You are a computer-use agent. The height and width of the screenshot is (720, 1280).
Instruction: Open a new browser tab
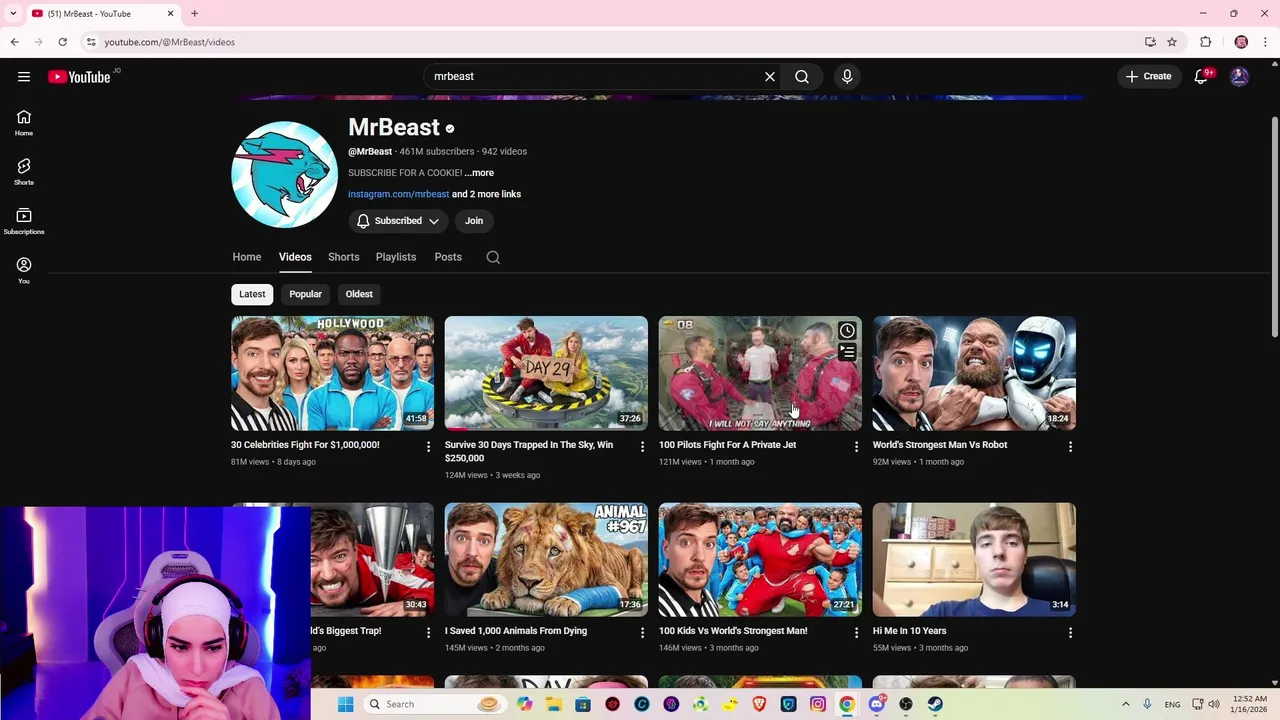pyautogui.click(x=194, y=13)
